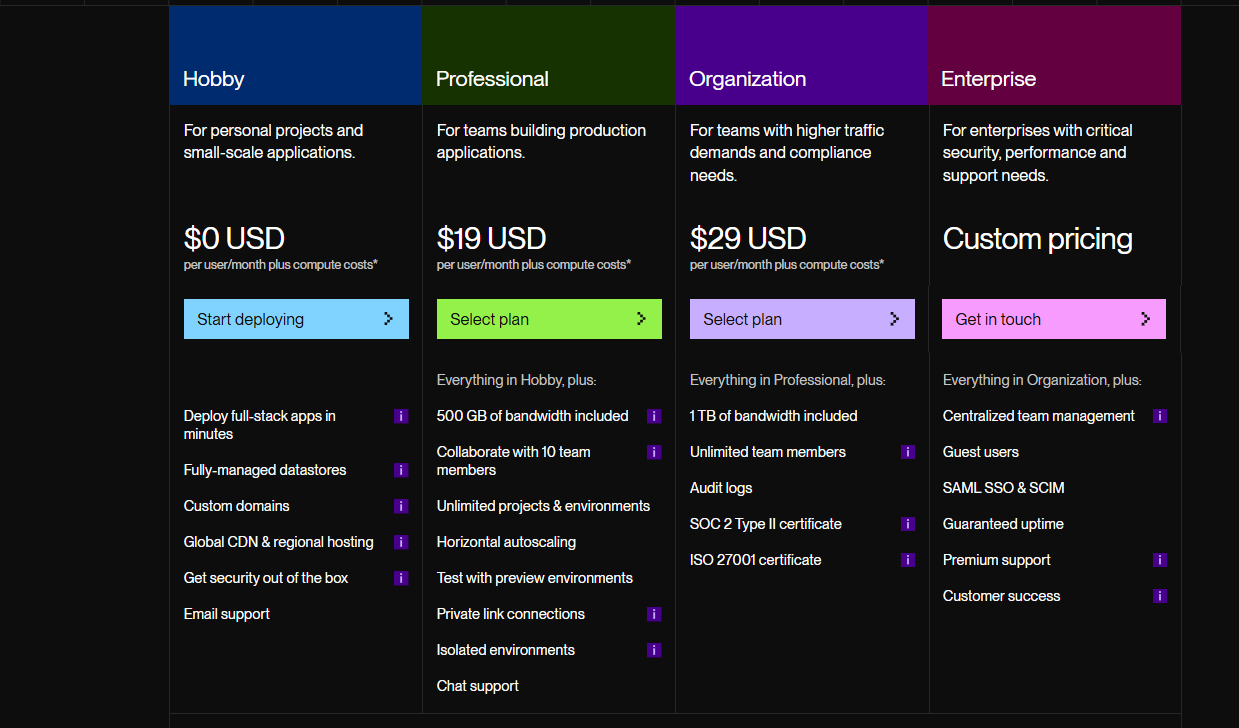
Task: Click info icon next to Fully-managed datastores
Action: coord(401,470)
